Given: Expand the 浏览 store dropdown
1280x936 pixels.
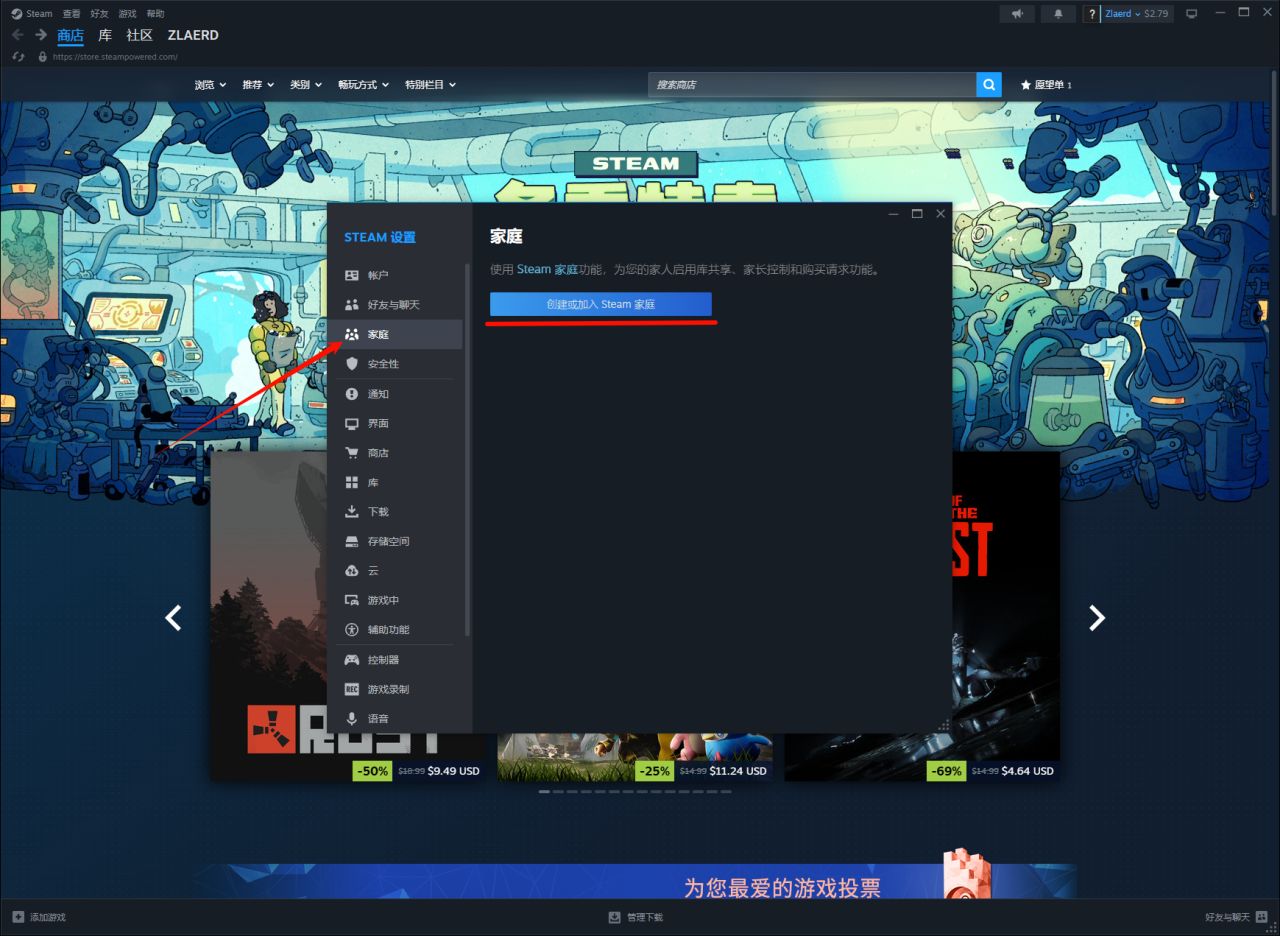Looking at the screenshot, I should click(210, 85).
